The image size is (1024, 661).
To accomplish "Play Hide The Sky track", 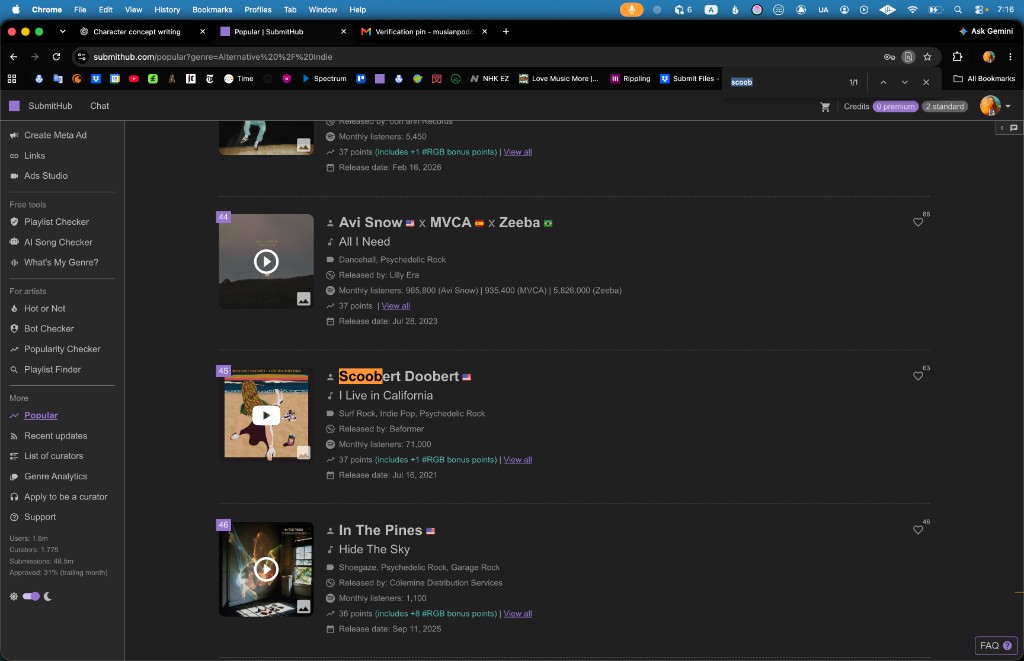I will point(266,569).
